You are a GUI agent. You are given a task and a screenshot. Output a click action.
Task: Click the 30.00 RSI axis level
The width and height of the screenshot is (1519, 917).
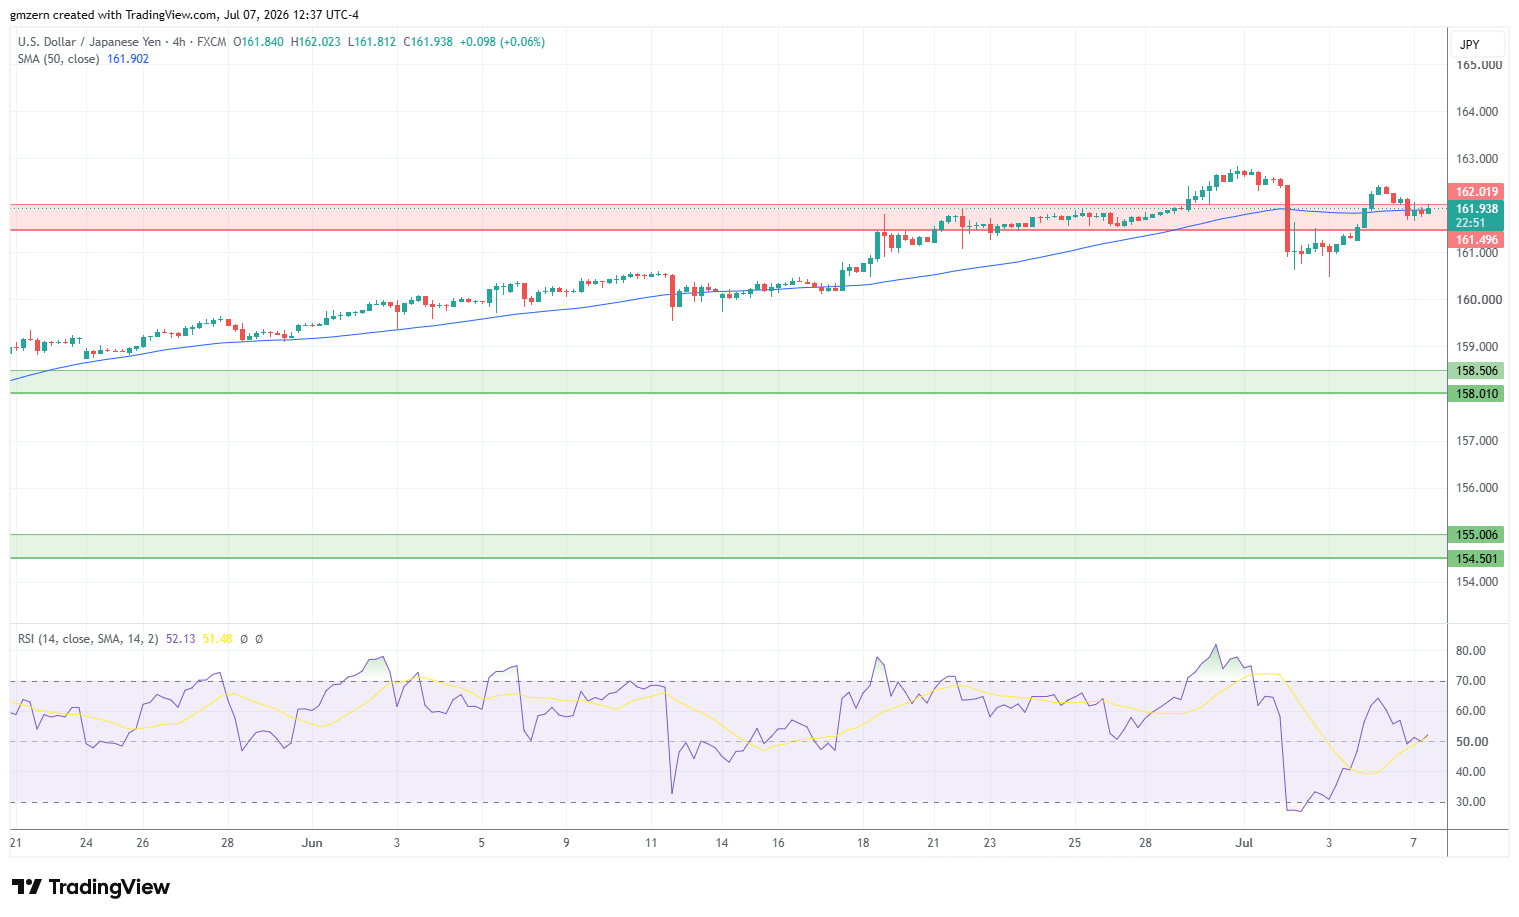(x=1470, y=802)
